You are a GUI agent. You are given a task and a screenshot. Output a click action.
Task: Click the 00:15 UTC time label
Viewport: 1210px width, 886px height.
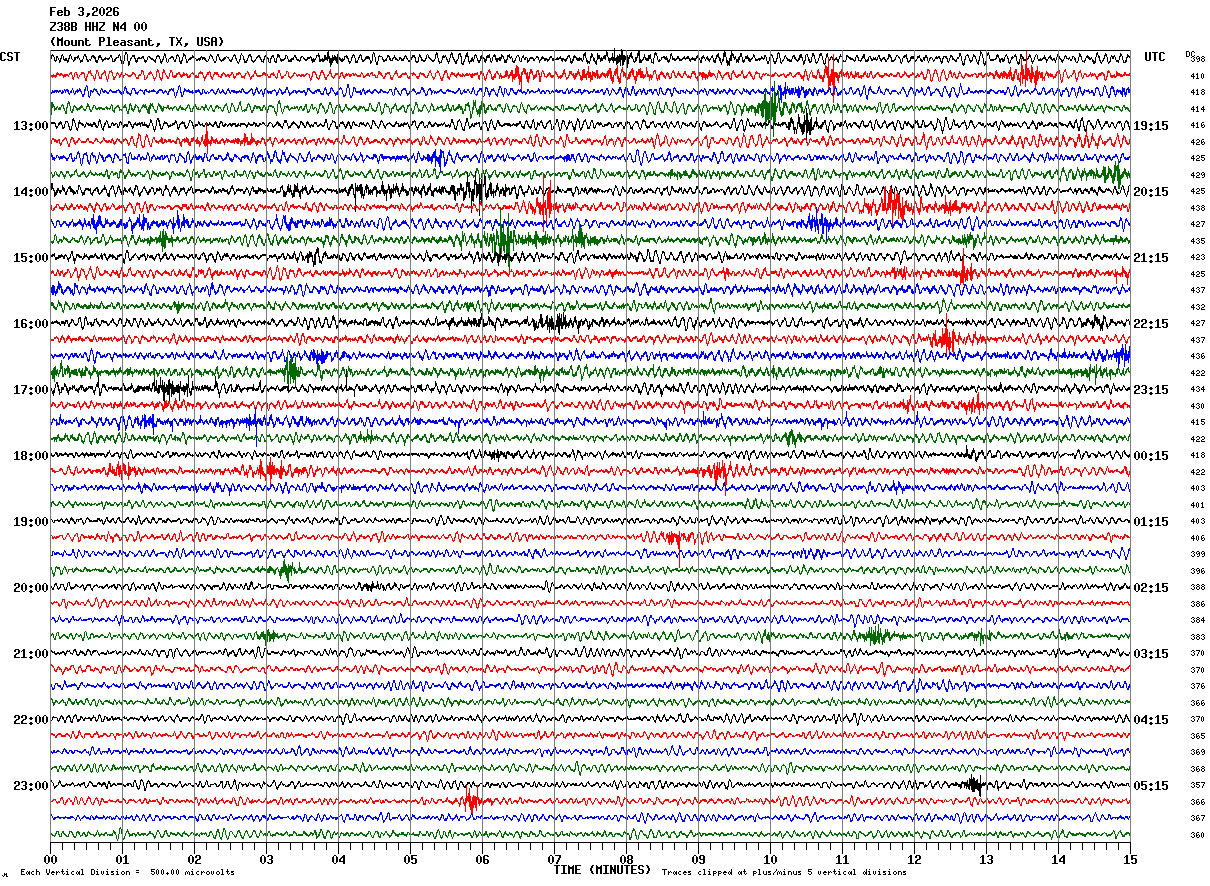pyautogui.click(x=1151, y=456)
